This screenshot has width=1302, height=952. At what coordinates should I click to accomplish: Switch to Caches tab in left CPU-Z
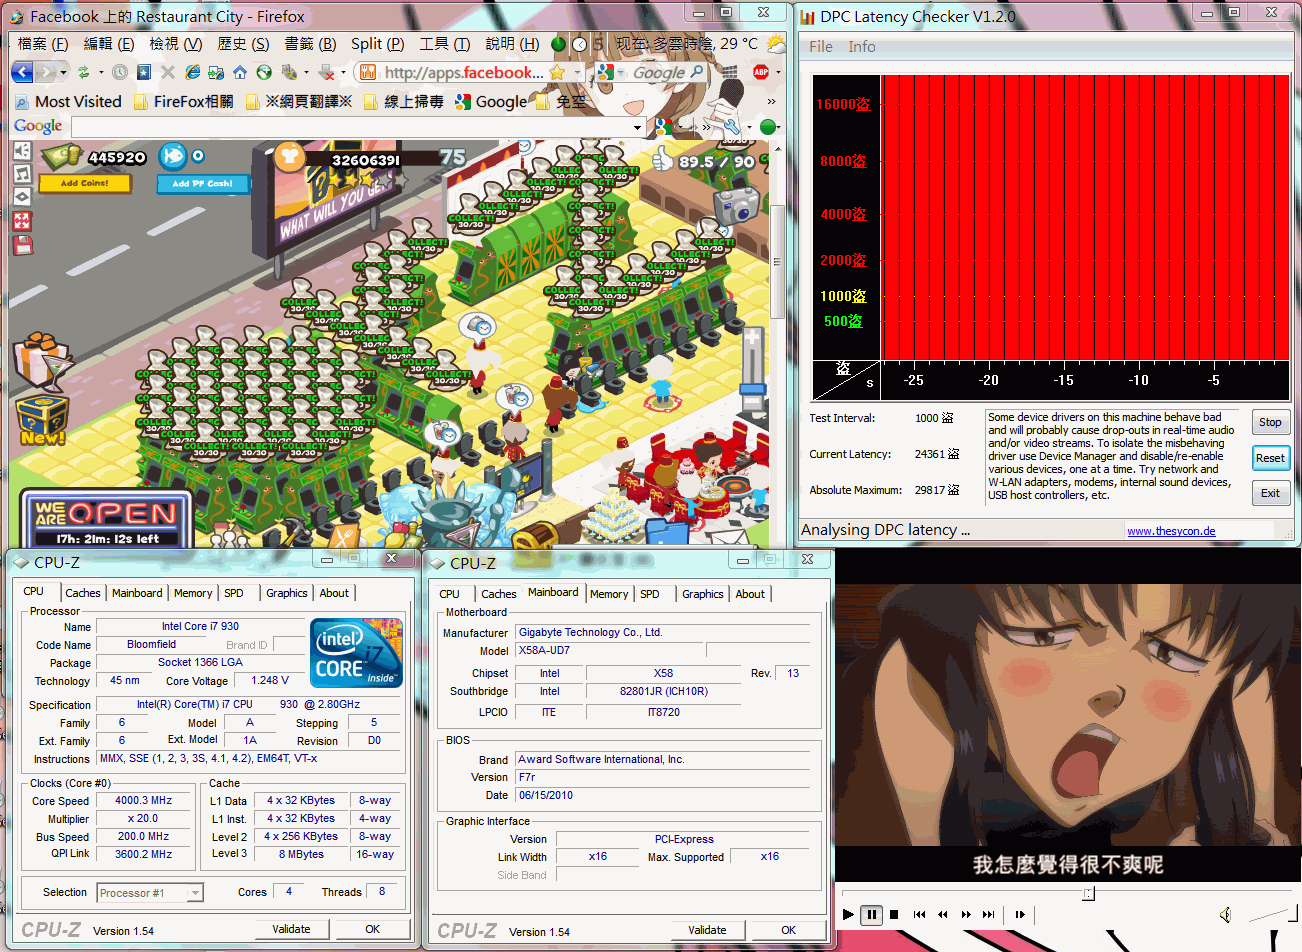pyautogui.click(x=83, y=593)
